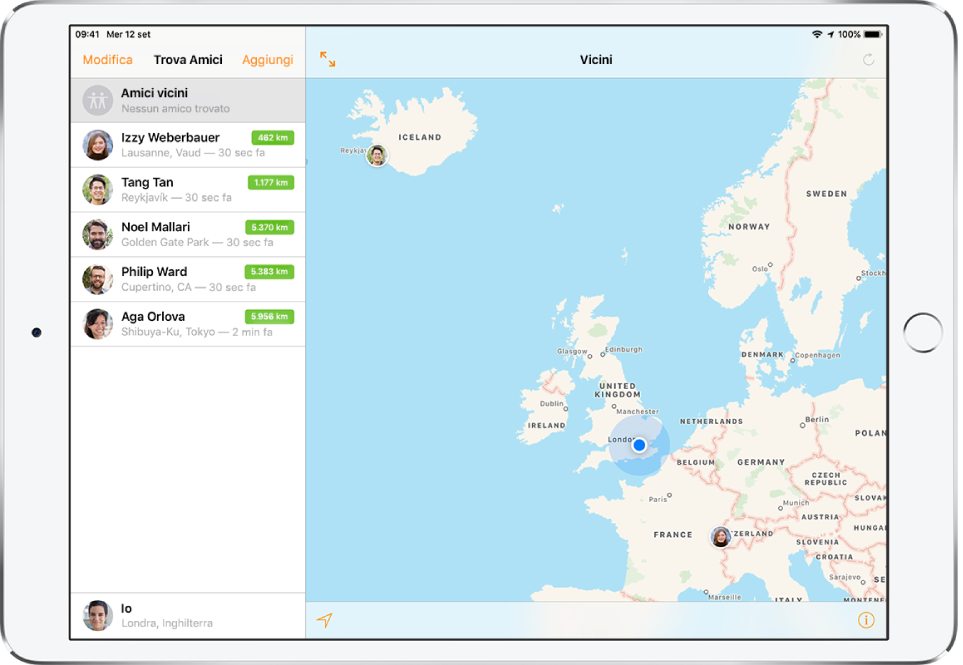963x665 pixels.
Task: Tap the Copenhagen city label
Action: pyautogui.click(x=817, y=355)
